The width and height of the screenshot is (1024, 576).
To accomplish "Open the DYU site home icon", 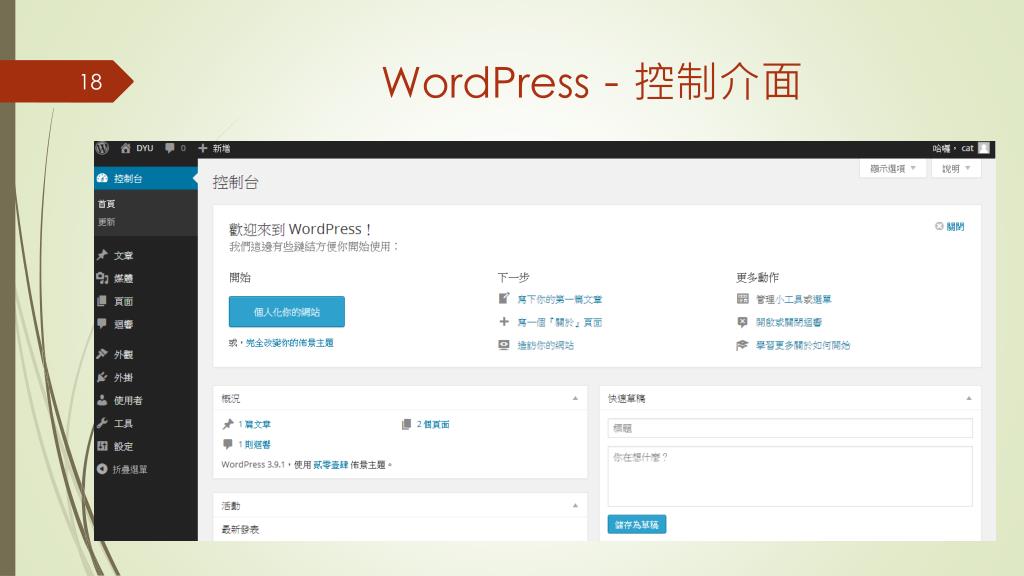I will click(125, 148).
